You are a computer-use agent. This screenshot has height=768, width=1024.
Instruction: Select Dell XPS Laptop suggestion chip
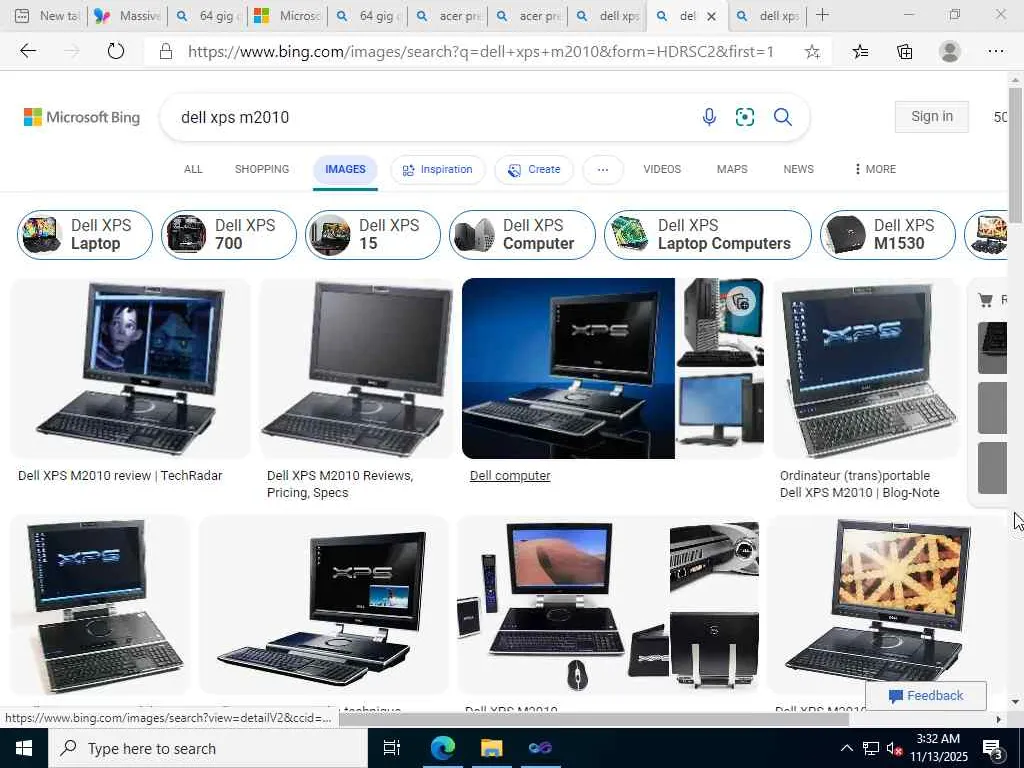tap(85, 234)
